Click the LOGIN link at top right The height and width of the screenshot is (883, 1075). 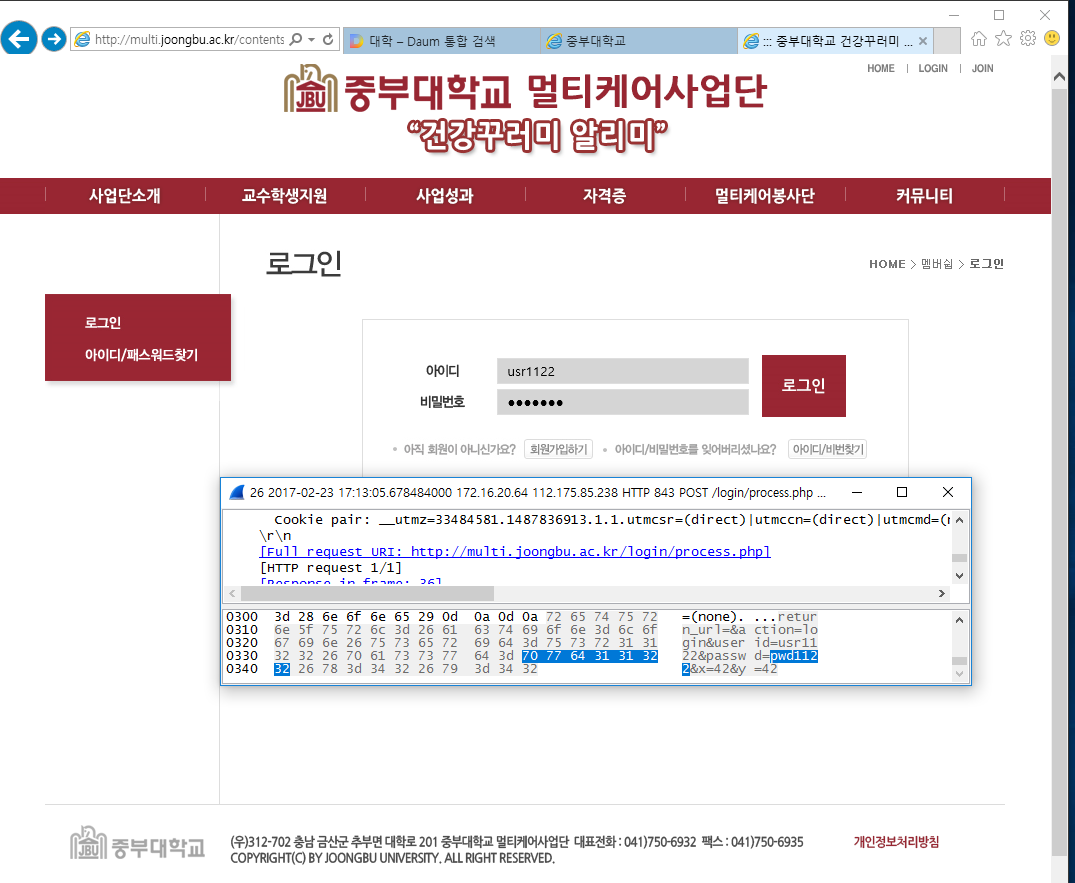point(932,69)
